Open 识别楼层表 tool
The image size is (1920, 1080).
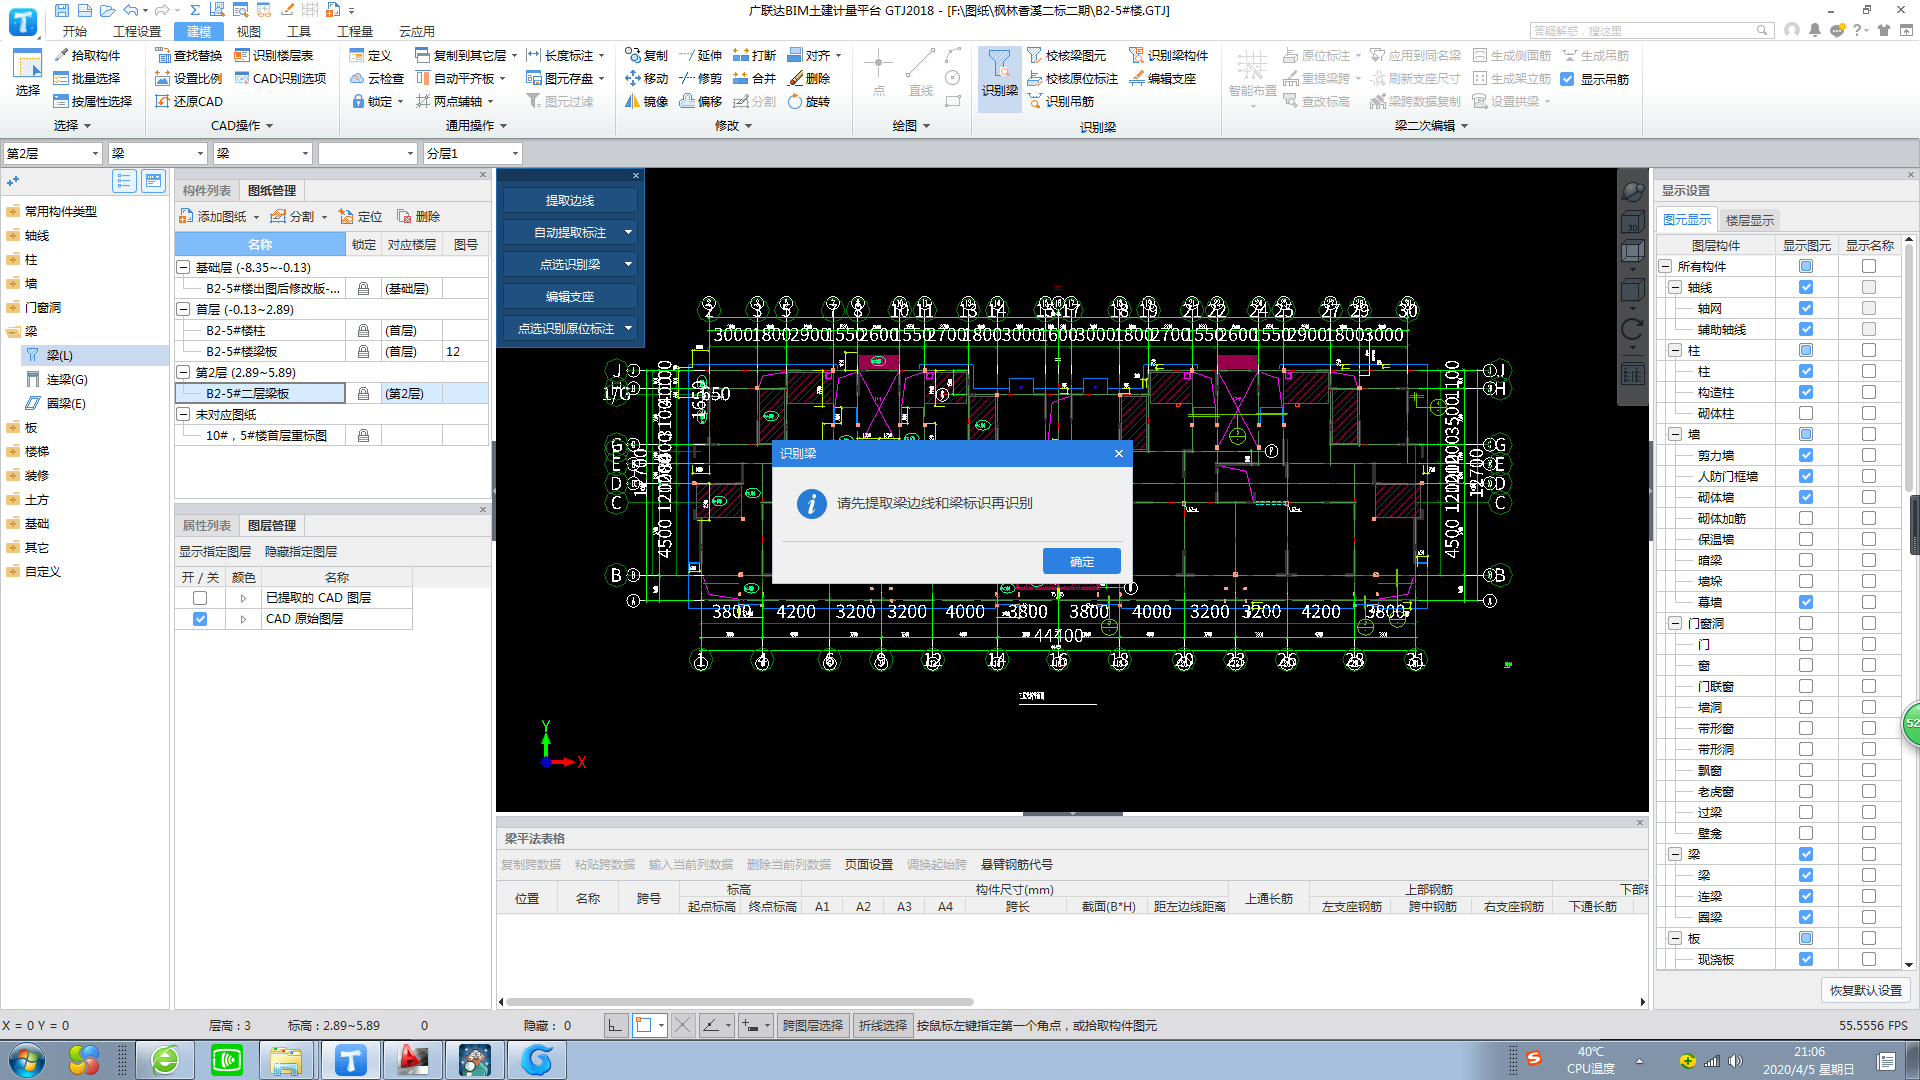(273, 55)
